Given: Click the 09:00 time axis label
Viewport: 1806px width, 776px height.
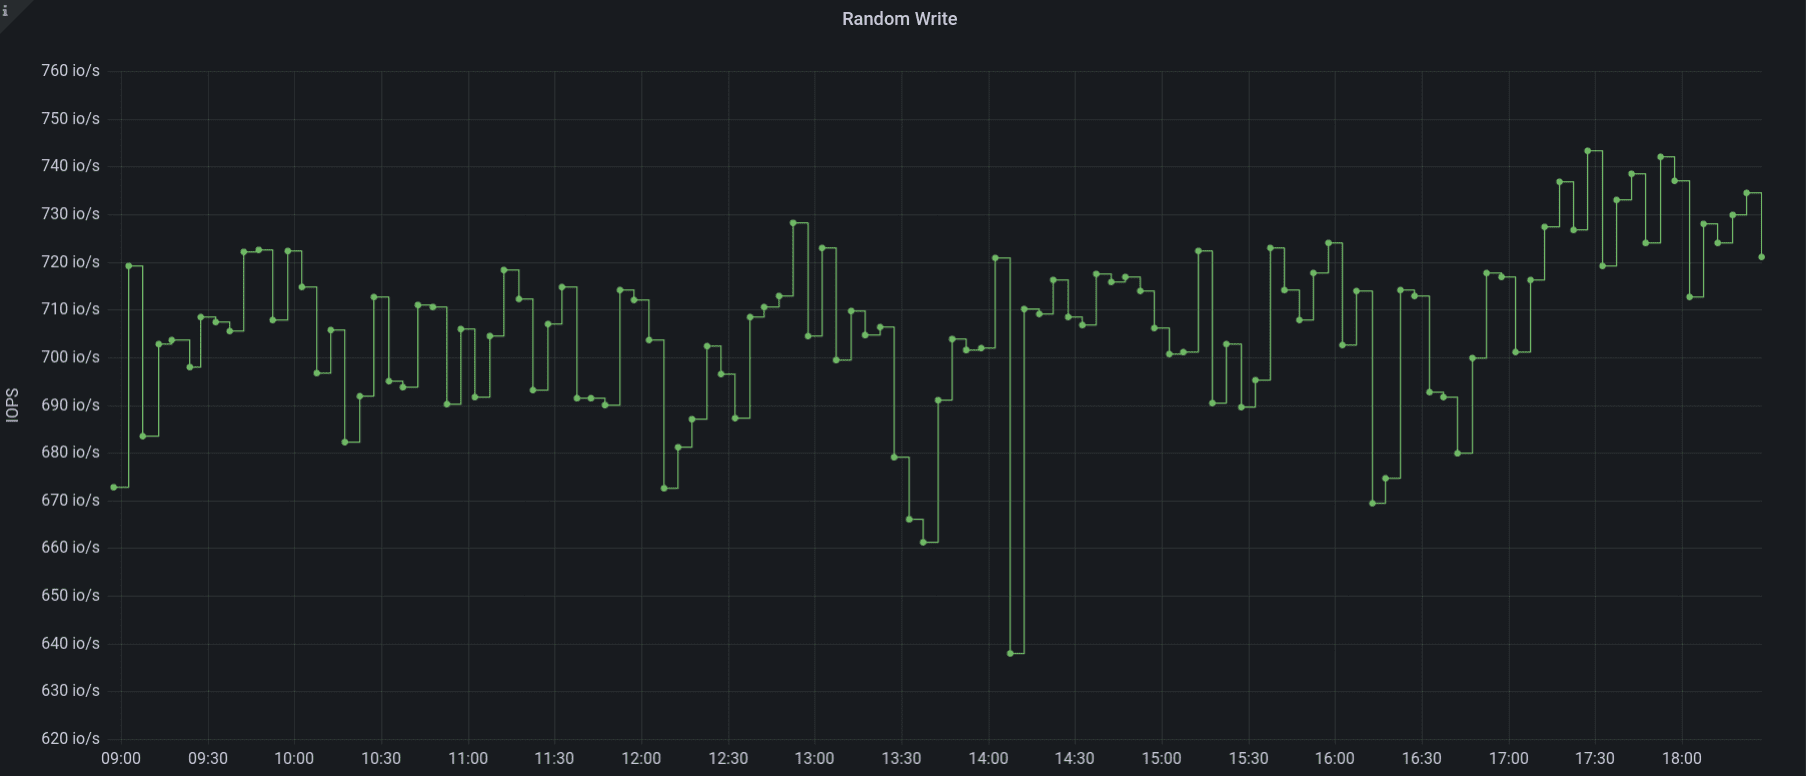Looking at the screenshot, I should click(121, 759).
